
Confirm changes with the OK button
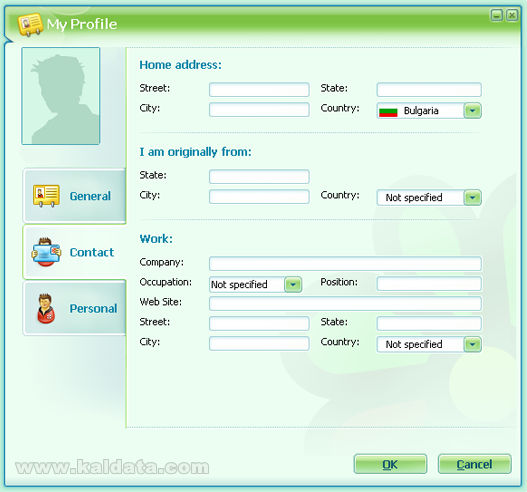click(x=390, y=464)
